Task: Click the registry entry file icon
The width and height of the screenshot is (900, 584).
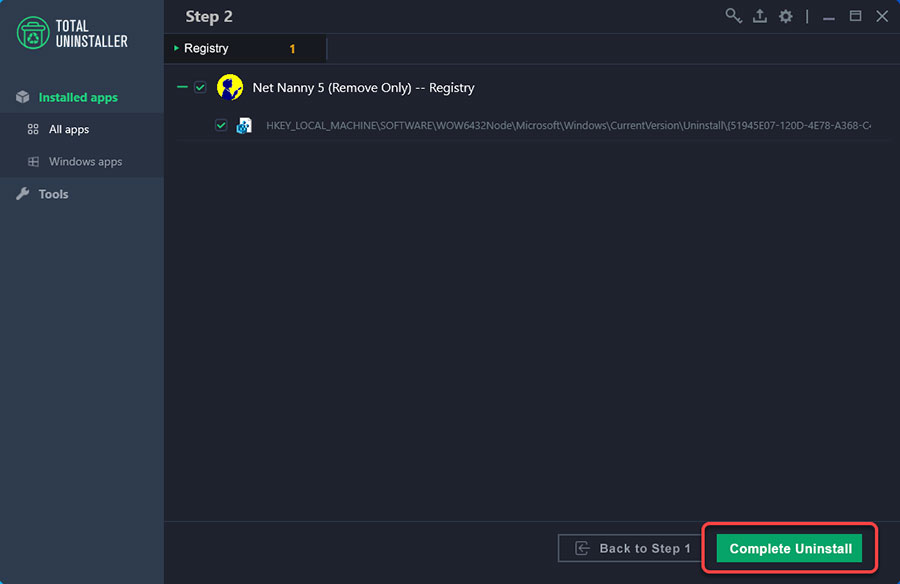Action: [244, 126]
